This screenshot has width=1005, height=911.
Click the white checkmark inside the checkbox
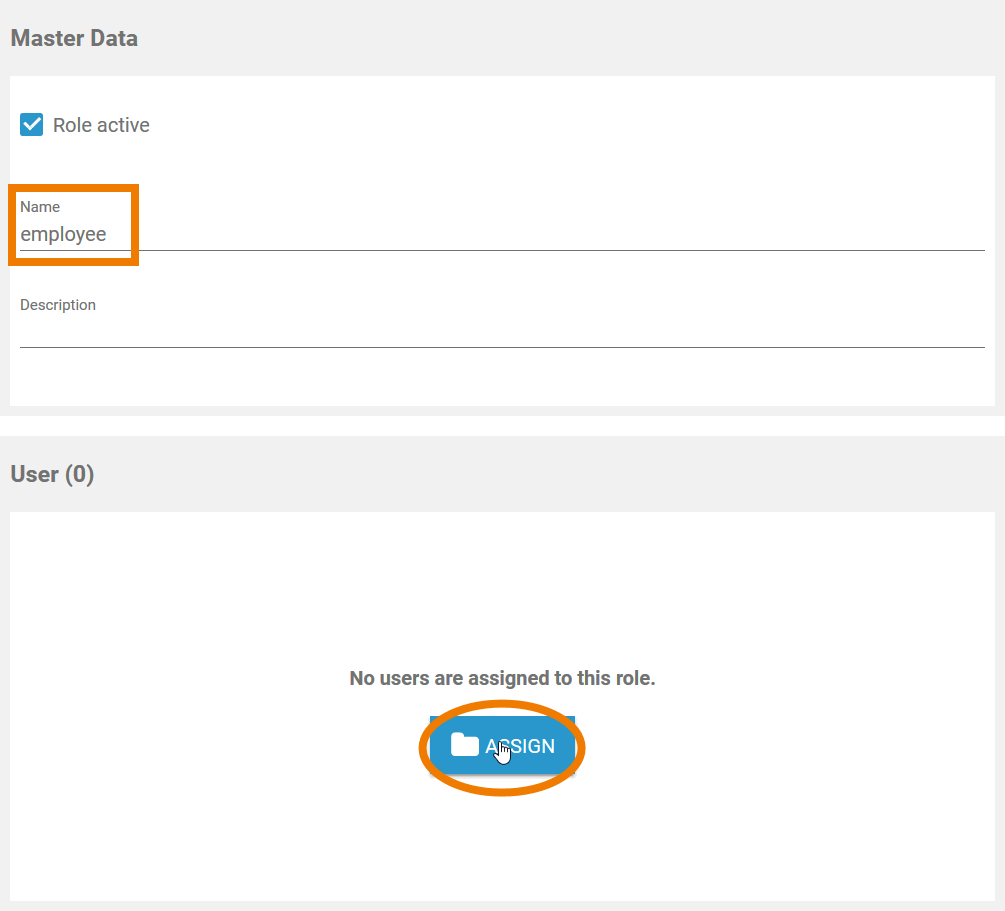coord(32,125)
